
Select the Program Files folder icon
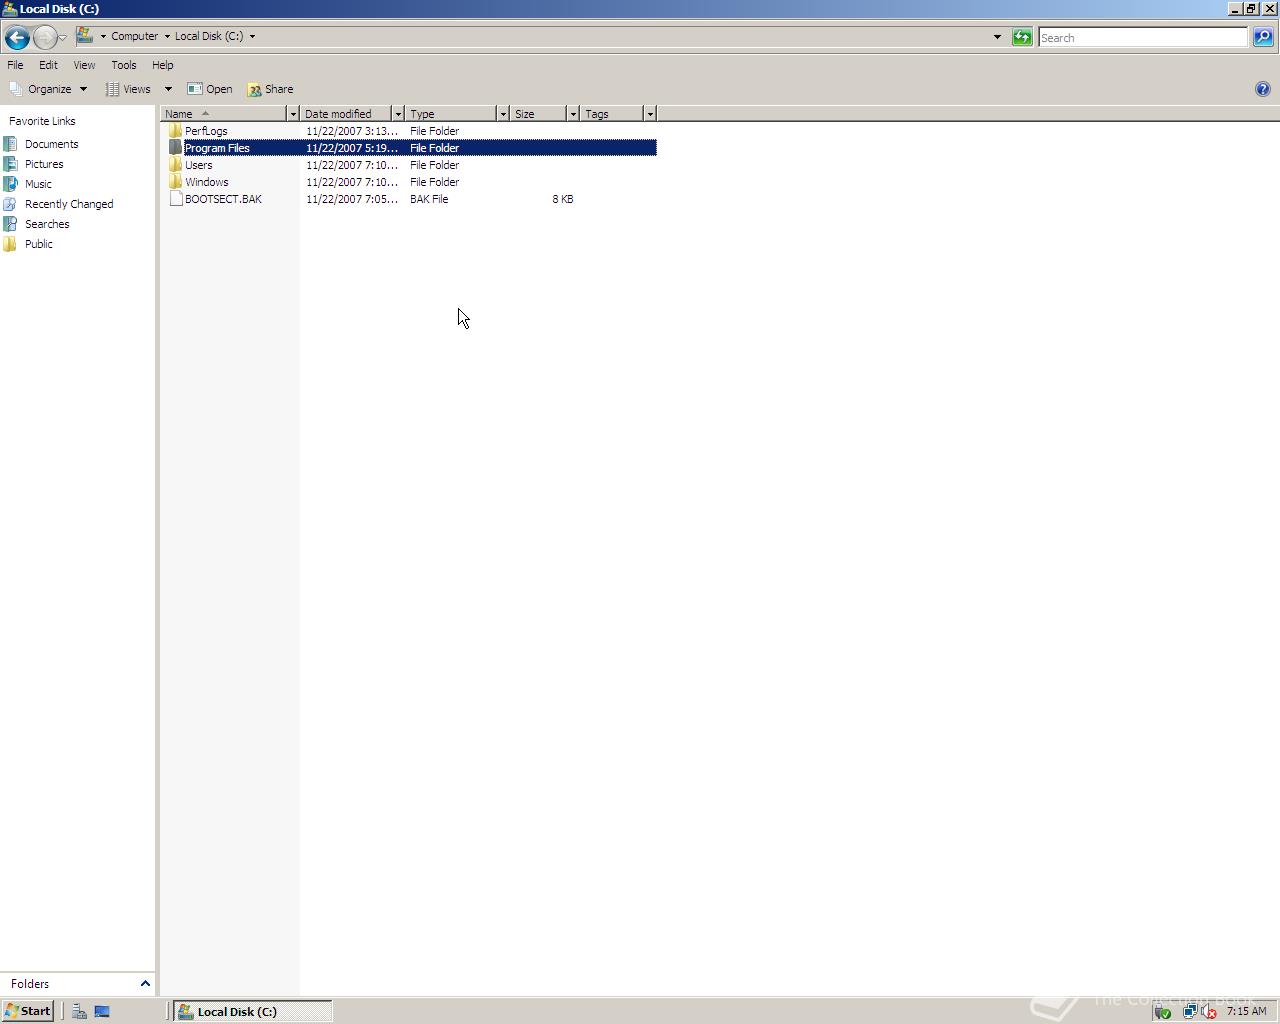175,148
